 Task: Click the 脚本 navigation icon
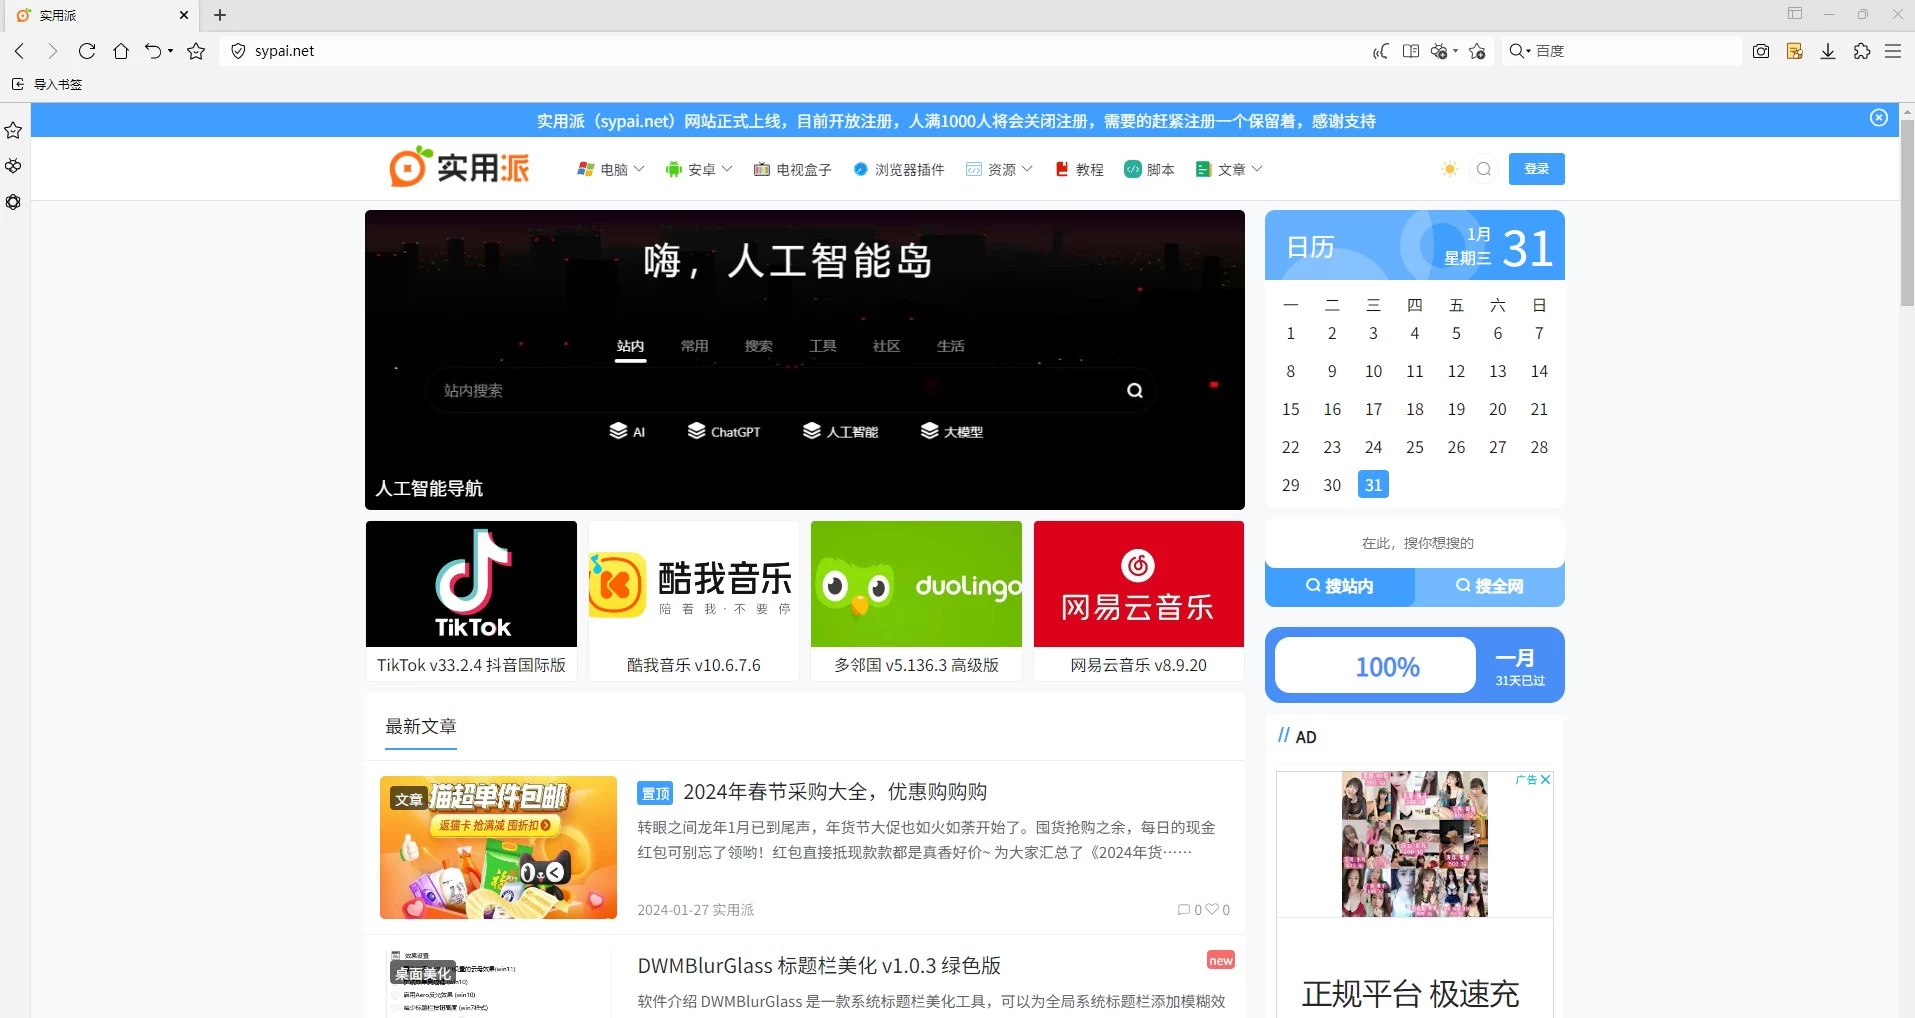click(1133, 169)
